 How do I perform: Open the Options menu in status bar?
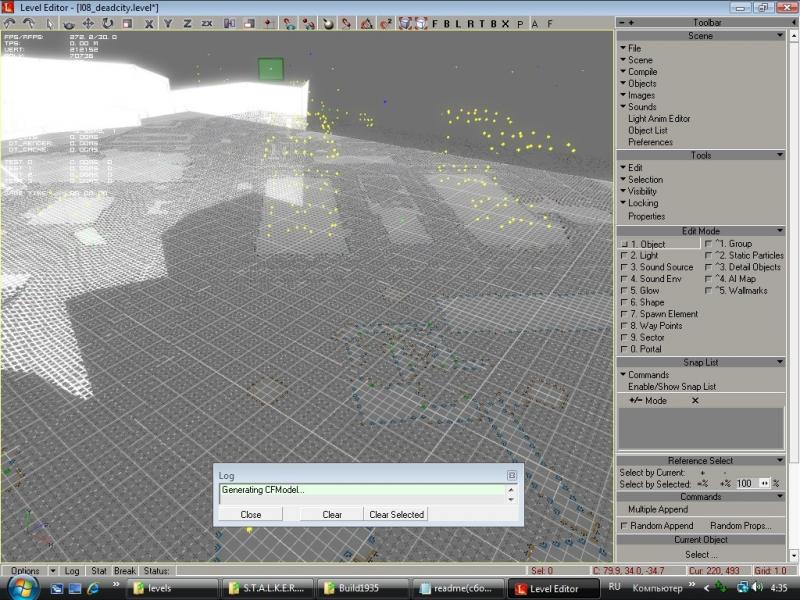click(x=25, y=571)
